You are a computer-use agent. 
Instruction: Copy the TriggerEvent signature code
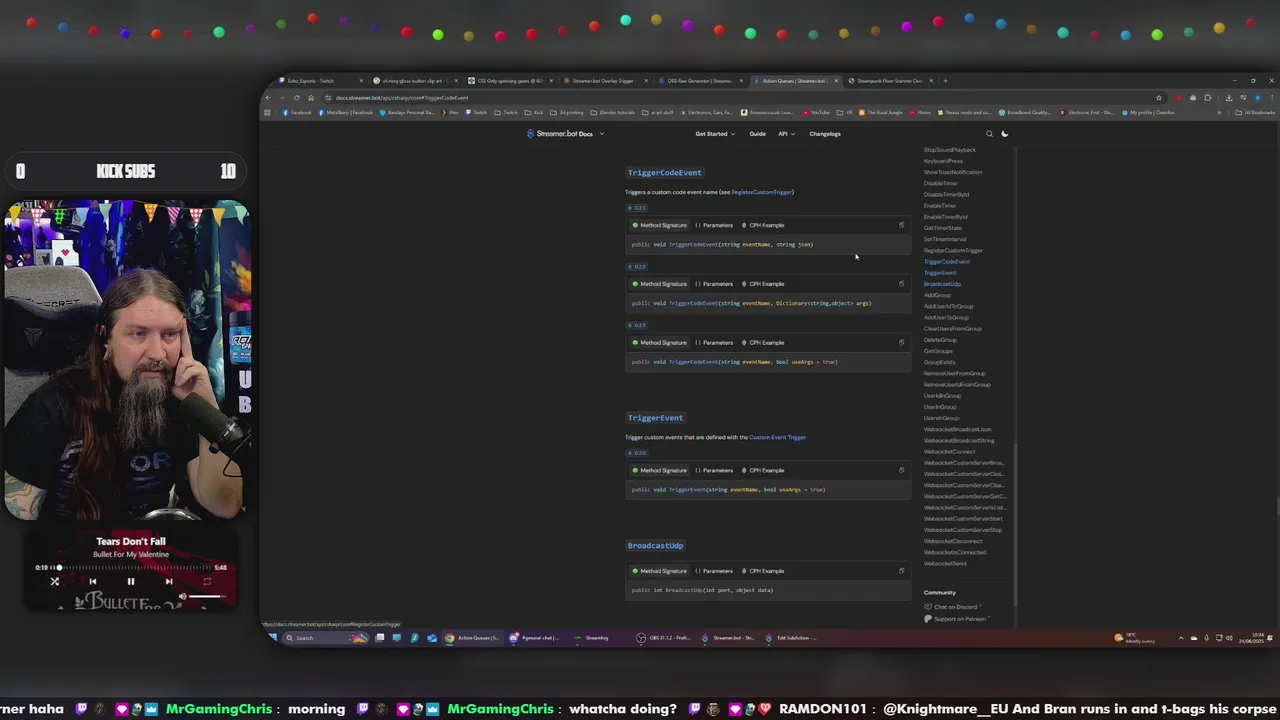(901, 470)
